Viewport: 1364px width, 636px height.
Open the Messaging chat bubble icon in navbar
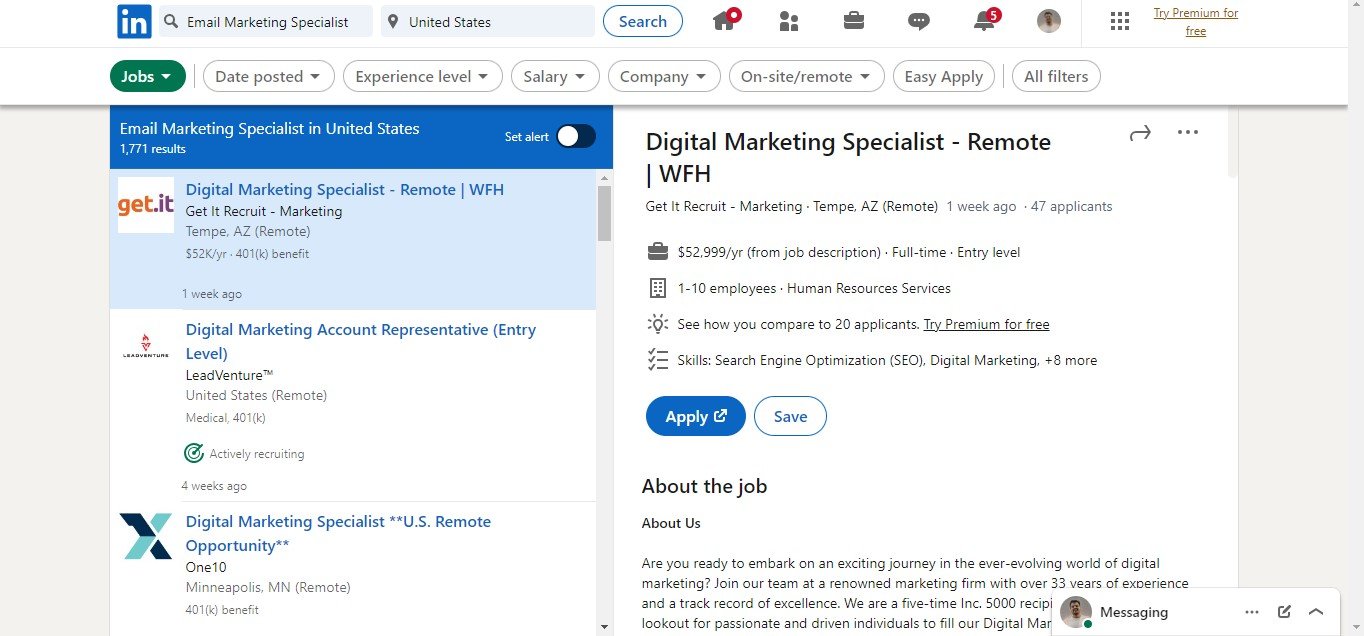[919, 21]
